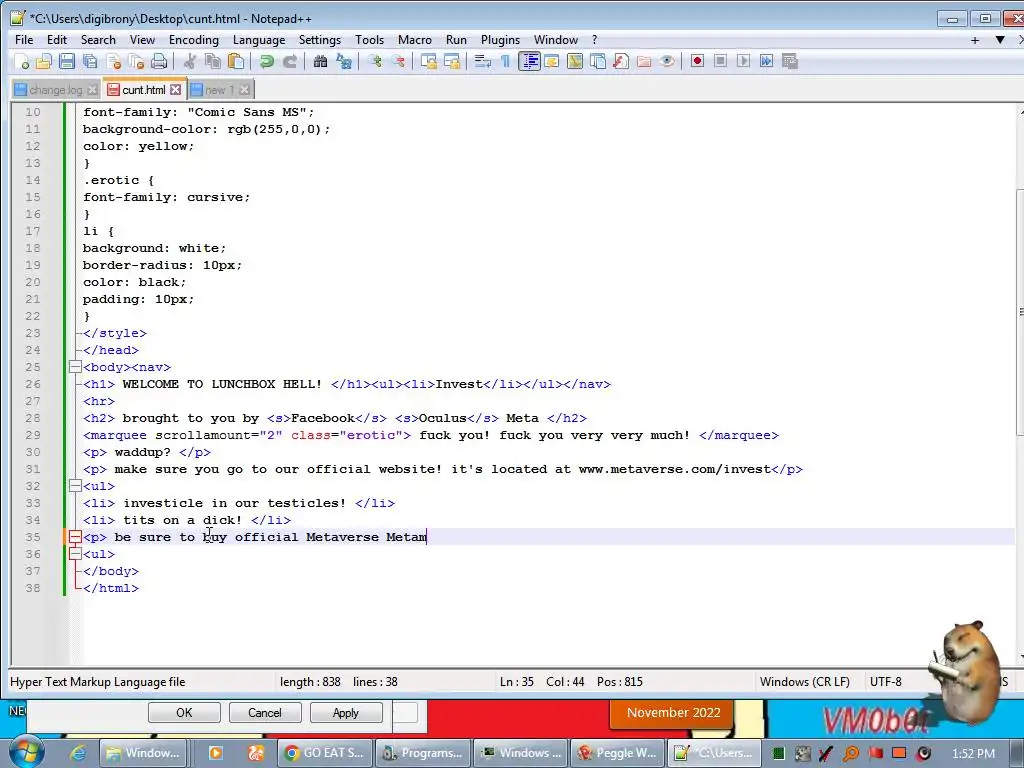Open the File menu
This screenshot has height=768, width=1024.
(x=24, y=40)
